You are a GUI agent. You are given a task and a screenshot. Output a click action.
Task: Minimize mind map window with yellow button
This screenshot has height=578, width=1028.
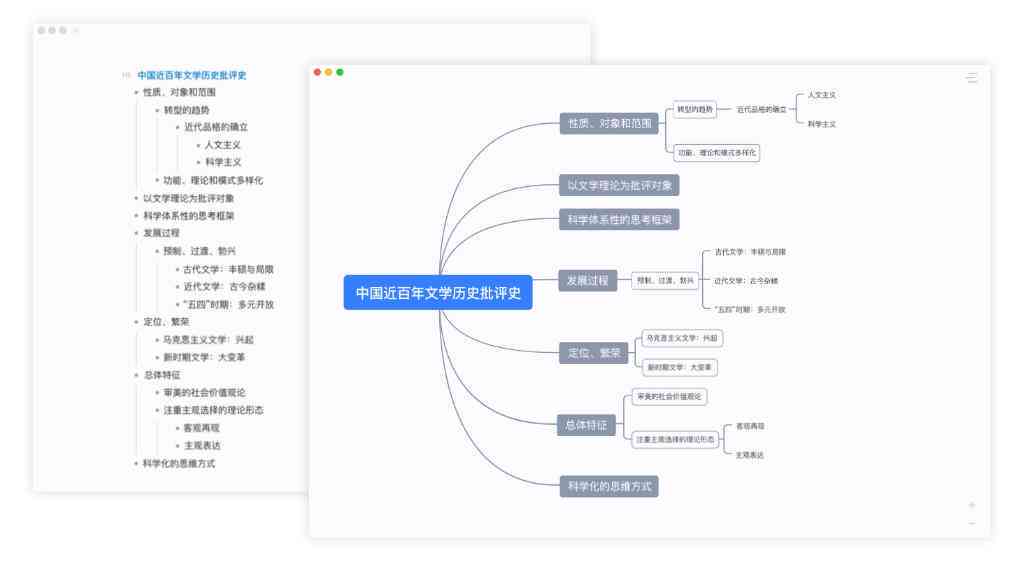[x=328, y=72]
